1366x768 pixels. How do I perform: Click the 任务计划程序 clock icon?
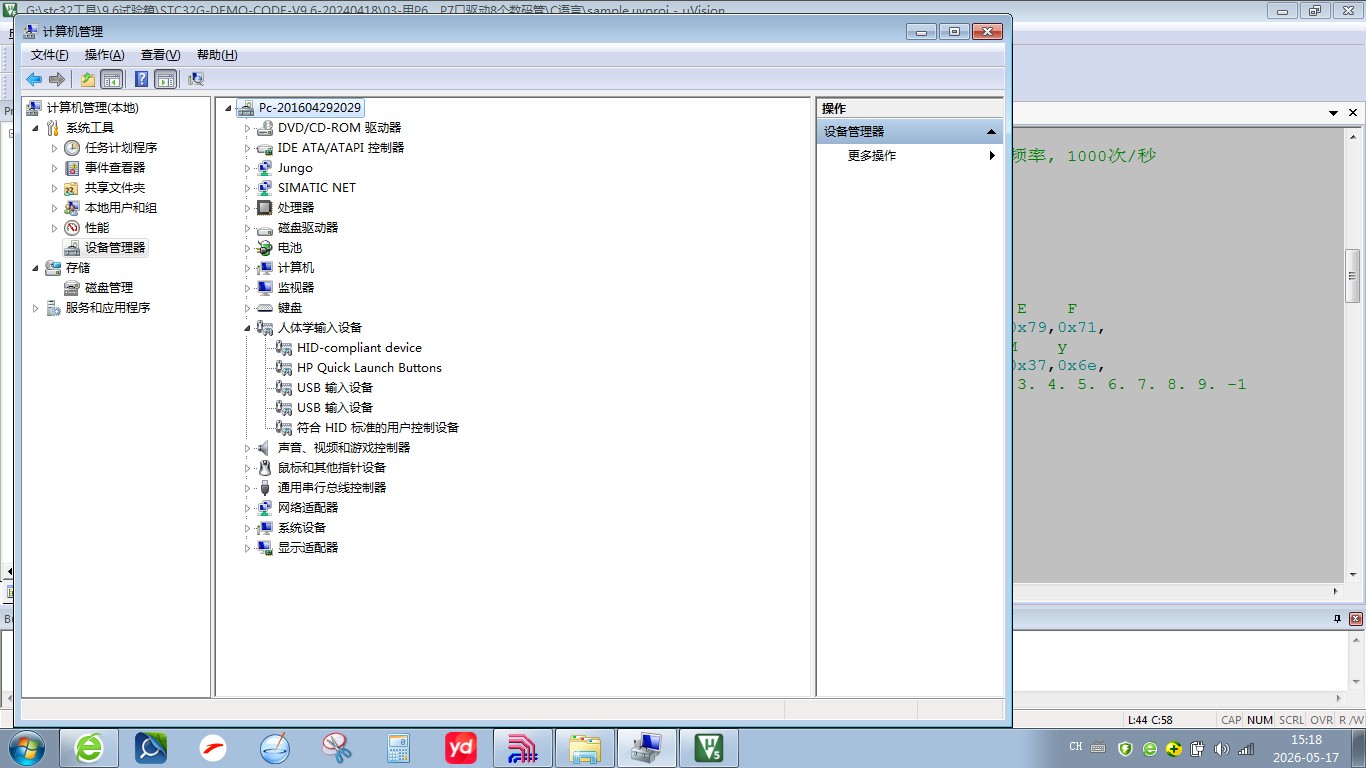point(72,148)
